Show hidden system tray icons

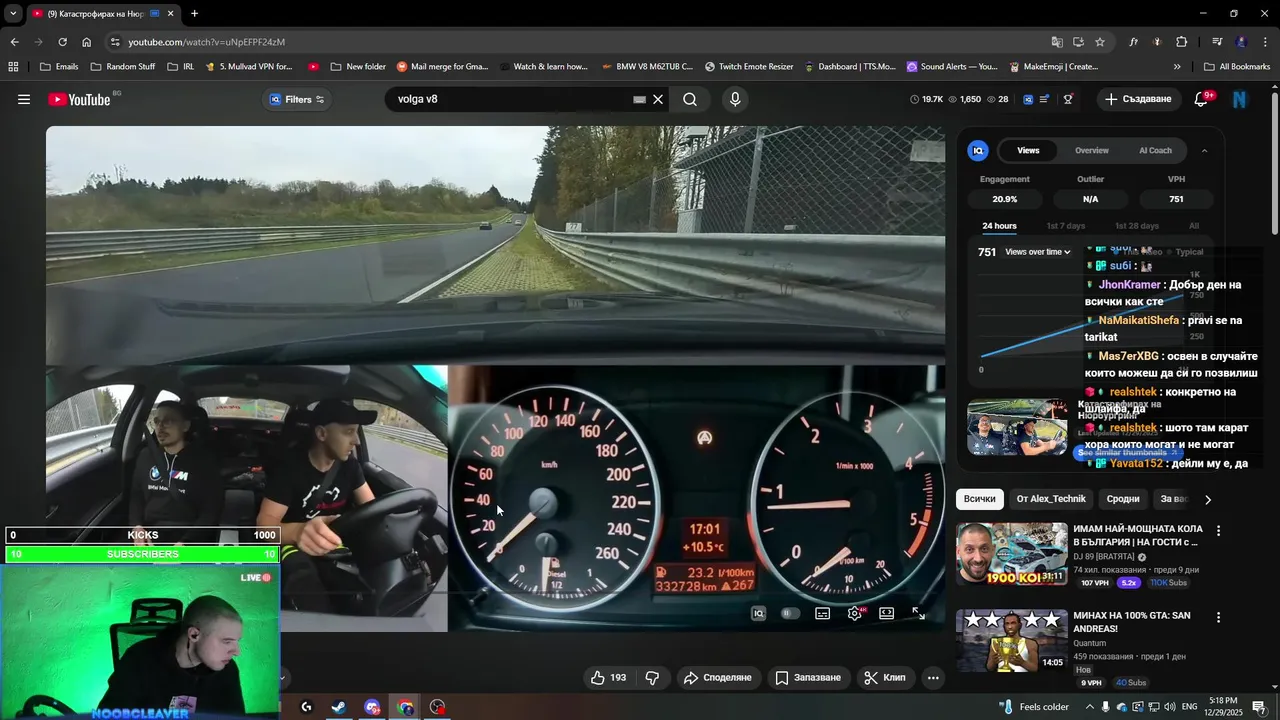pos(1090,707)
